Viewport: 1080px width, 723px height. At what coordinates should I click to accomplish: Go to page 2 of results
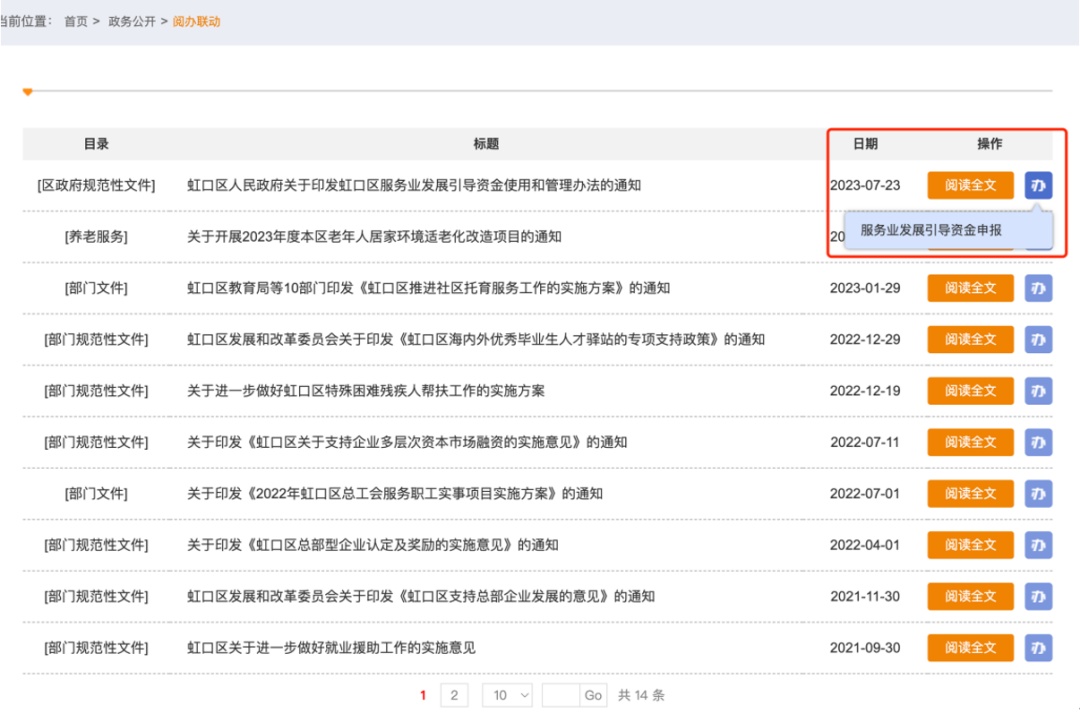(454, 695)
